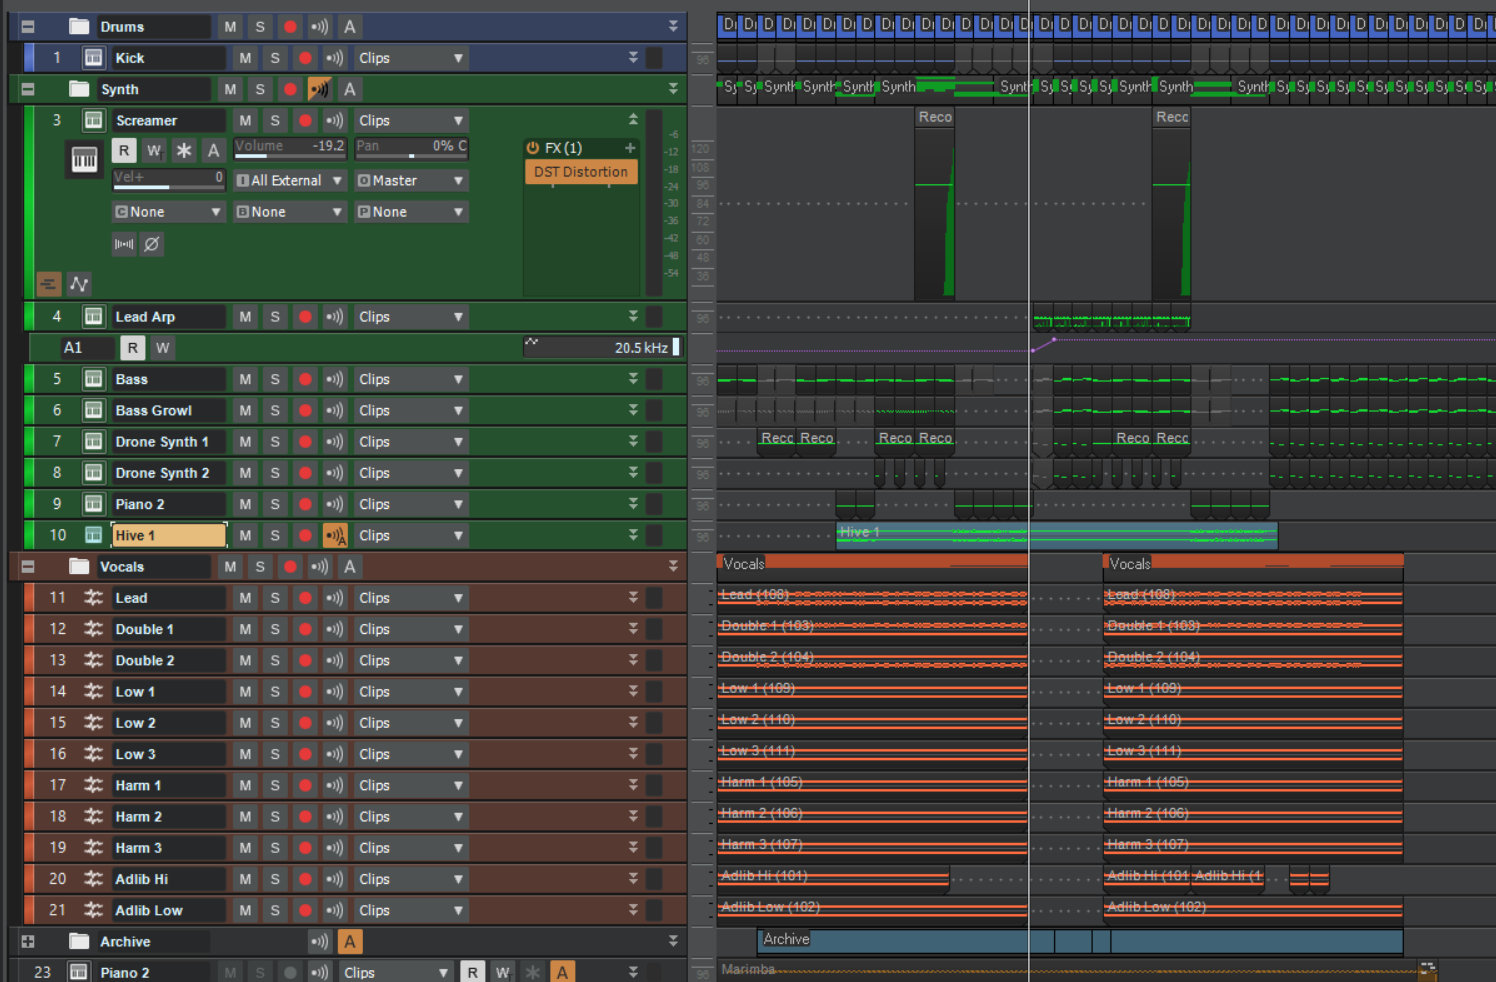The image size is (1496, 982).
Task: Enable automation read on lane A1
Action: 132,348
